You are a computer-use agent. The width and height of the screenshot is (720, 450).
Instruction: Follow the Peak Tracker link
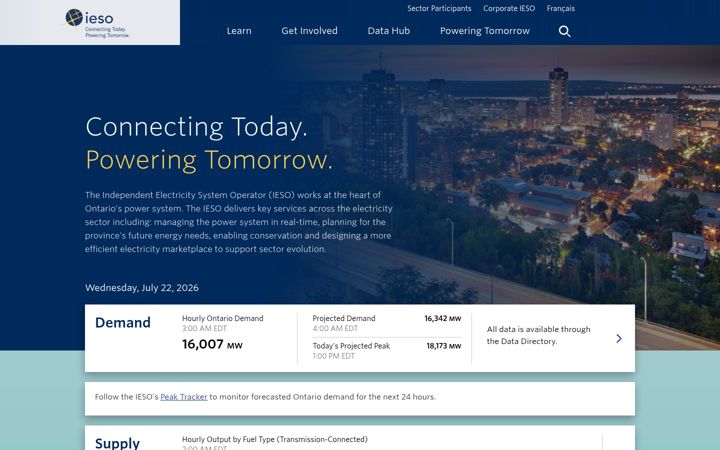click(x=184, y=397)
